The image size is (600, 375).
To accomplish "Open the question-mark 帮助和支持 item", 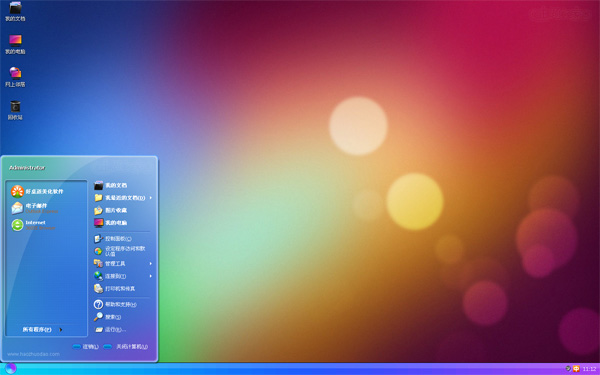I will coord(122,304).
